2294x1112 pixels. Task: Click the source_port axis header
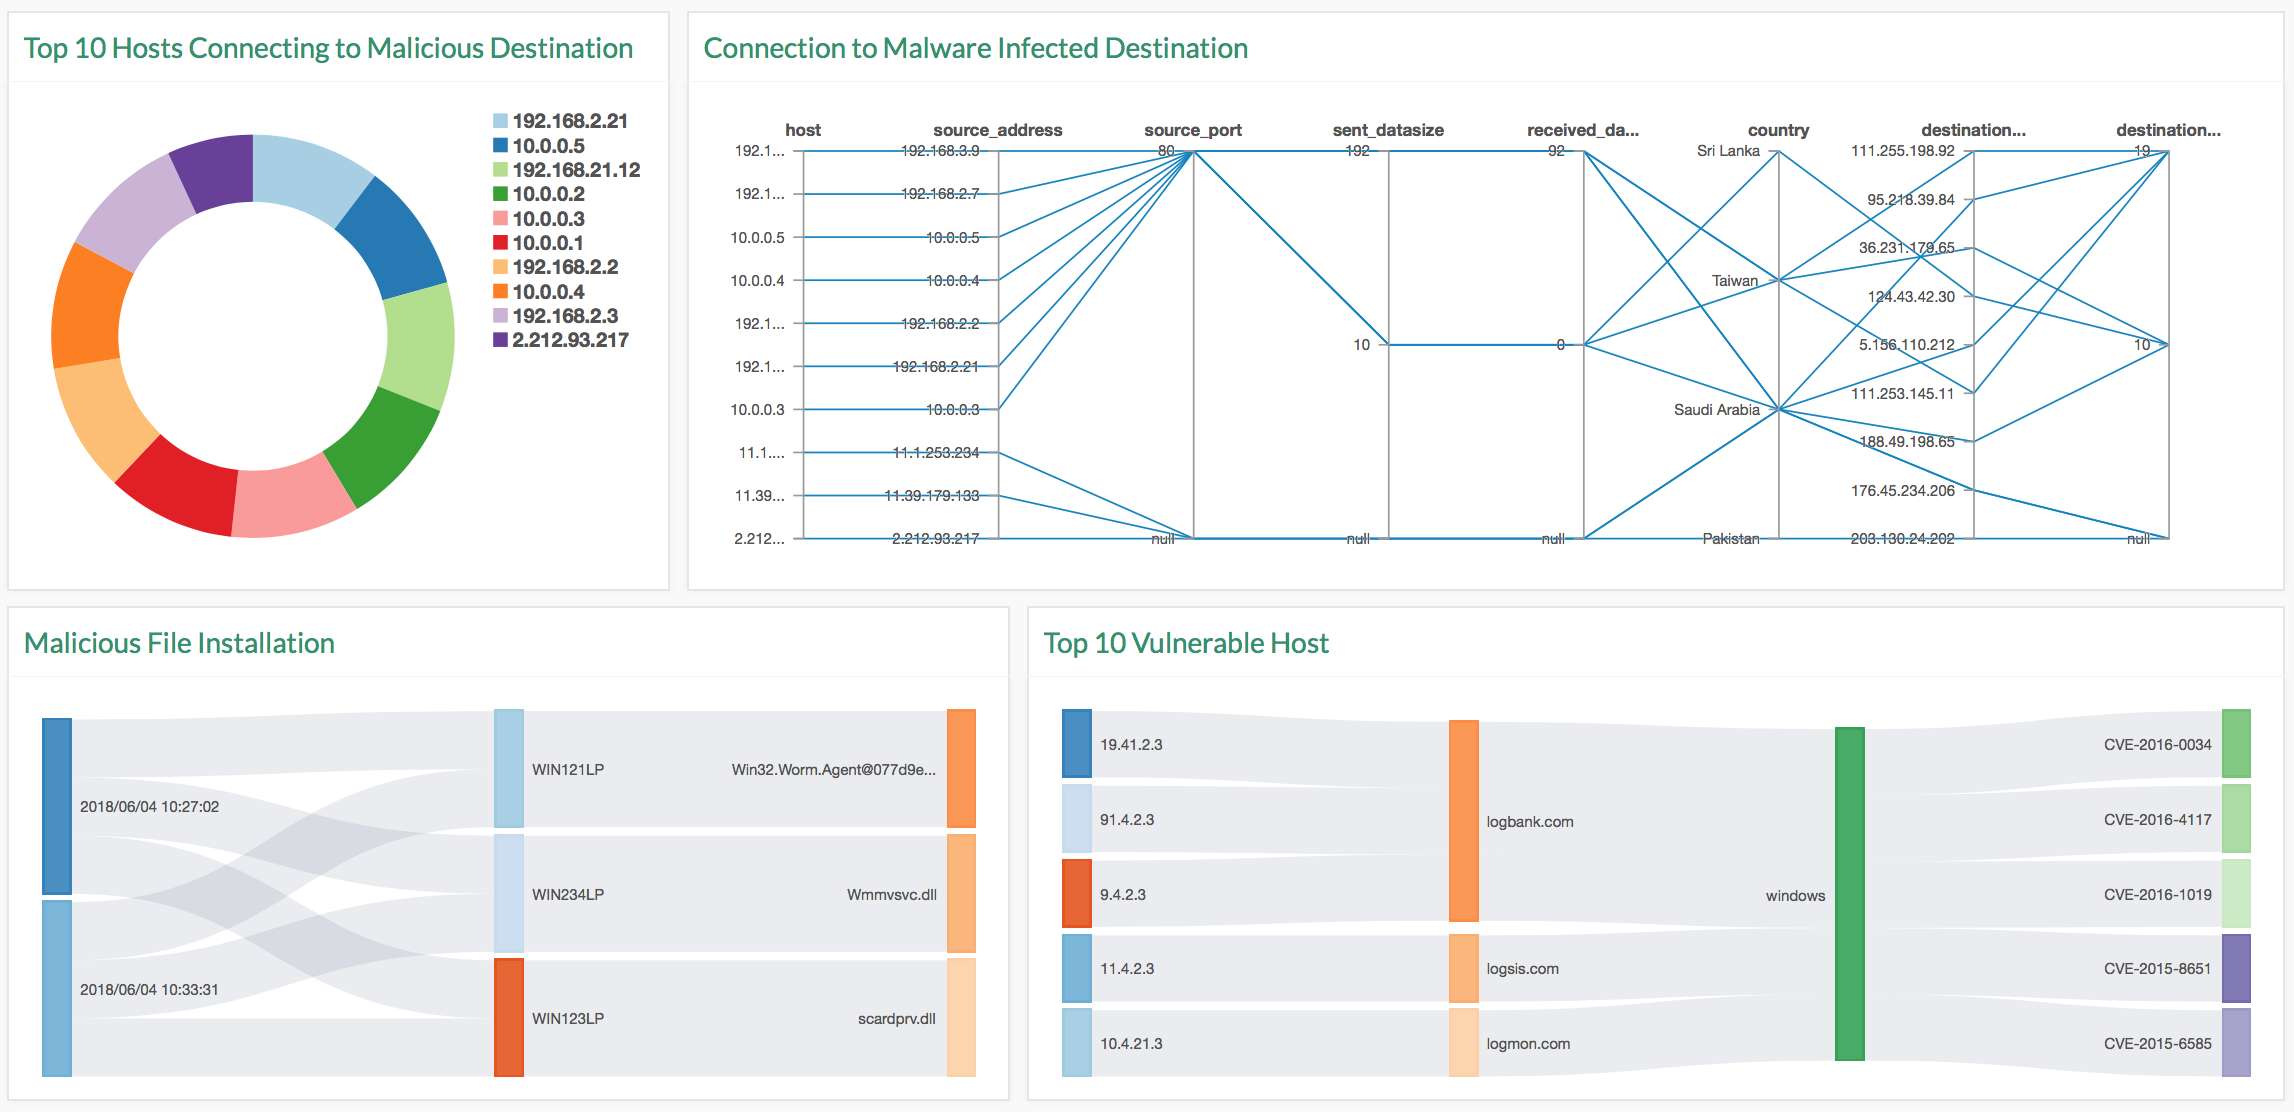click(1192, 130)
